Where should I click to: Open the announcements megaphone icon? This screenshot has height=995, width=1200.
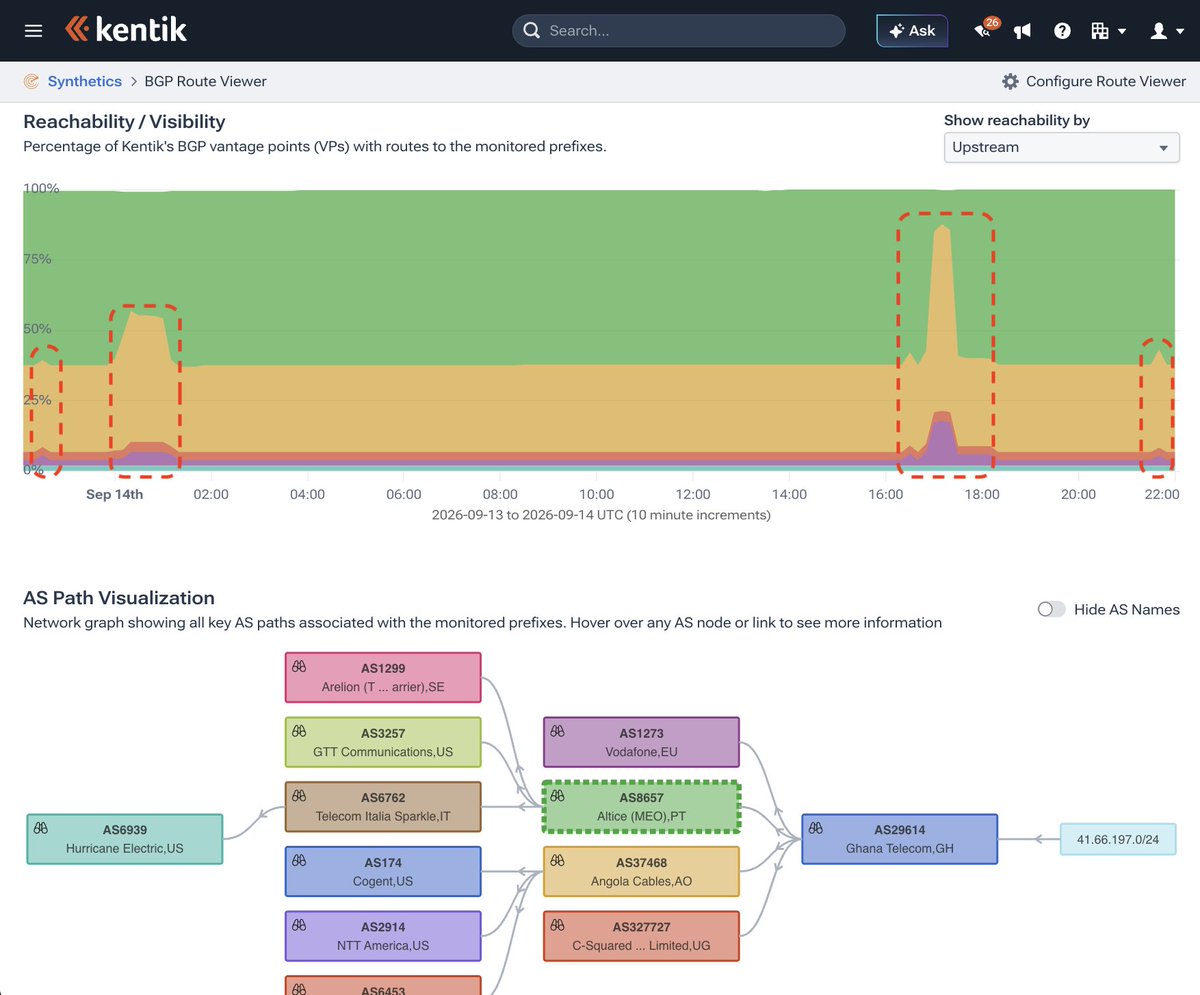1022,31
